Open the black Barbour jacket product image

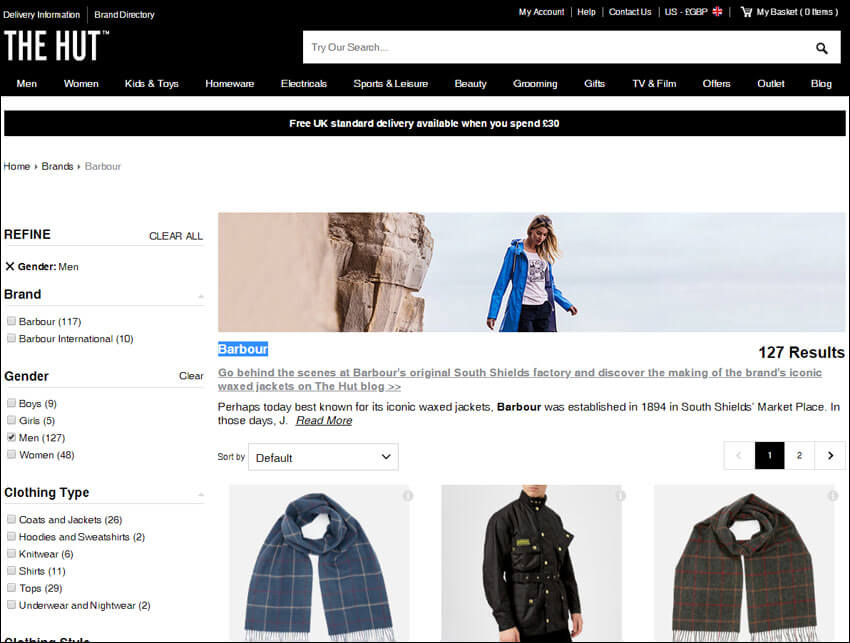531,563
